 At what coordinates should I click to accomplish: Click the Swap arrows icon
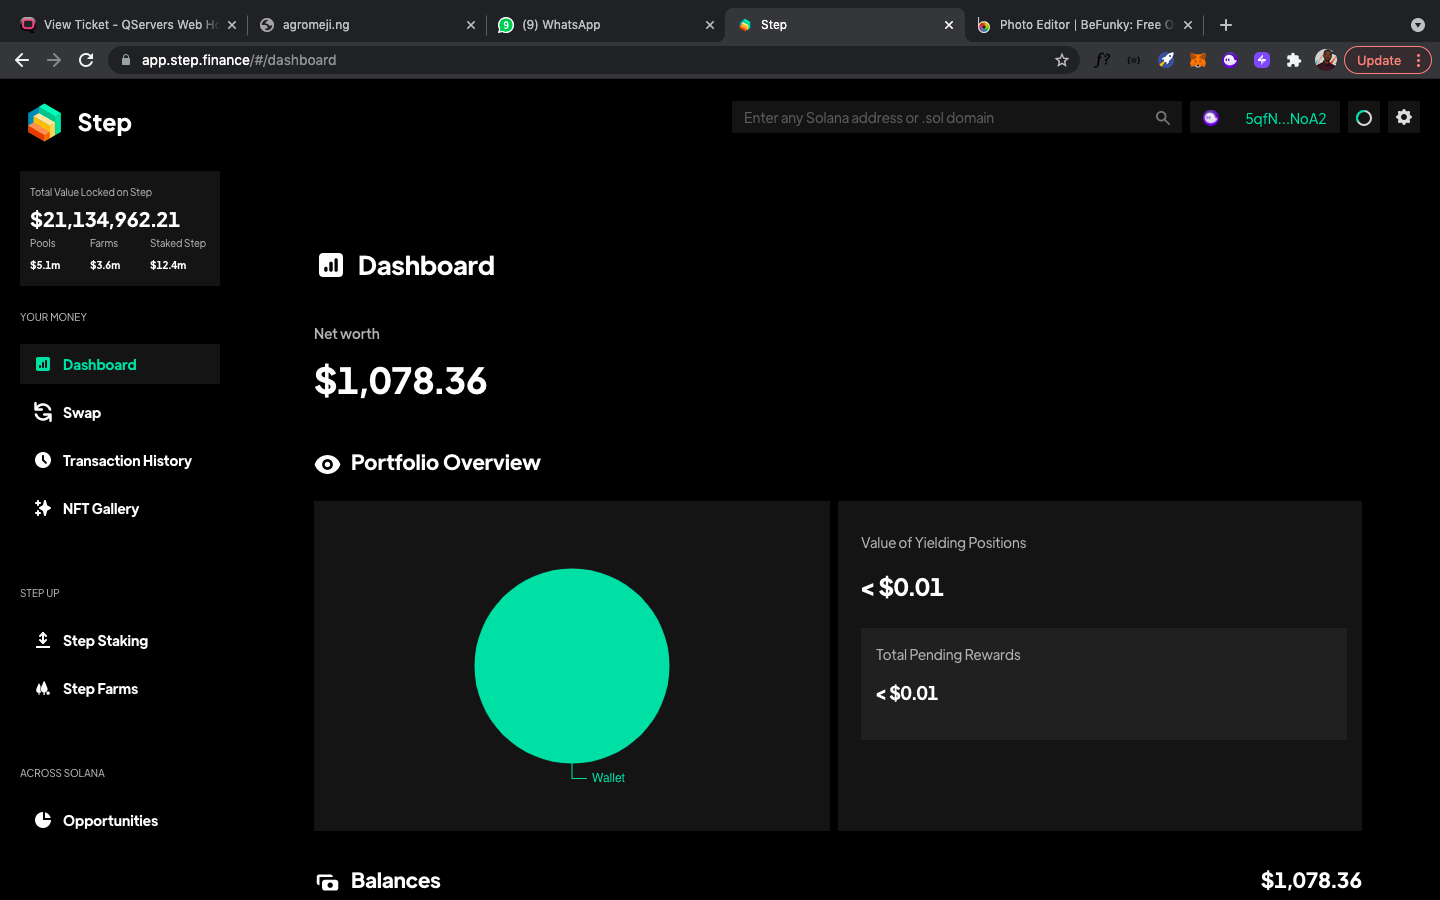(43, 412)
